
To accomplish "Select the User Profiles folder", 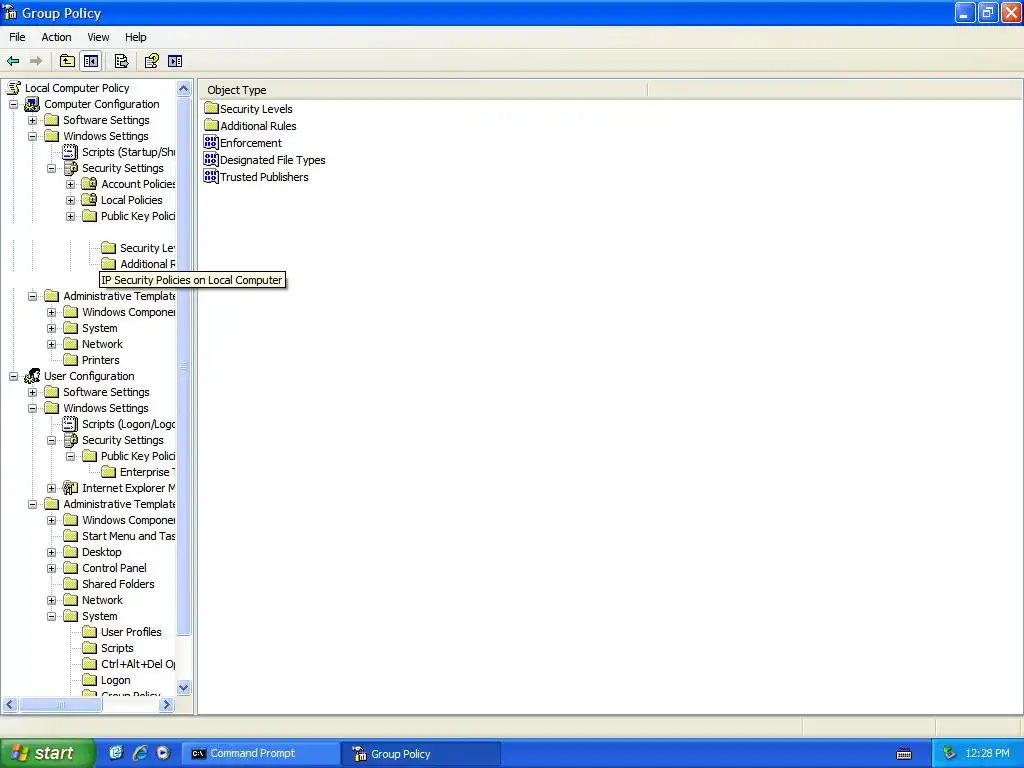I will (122, 632).
